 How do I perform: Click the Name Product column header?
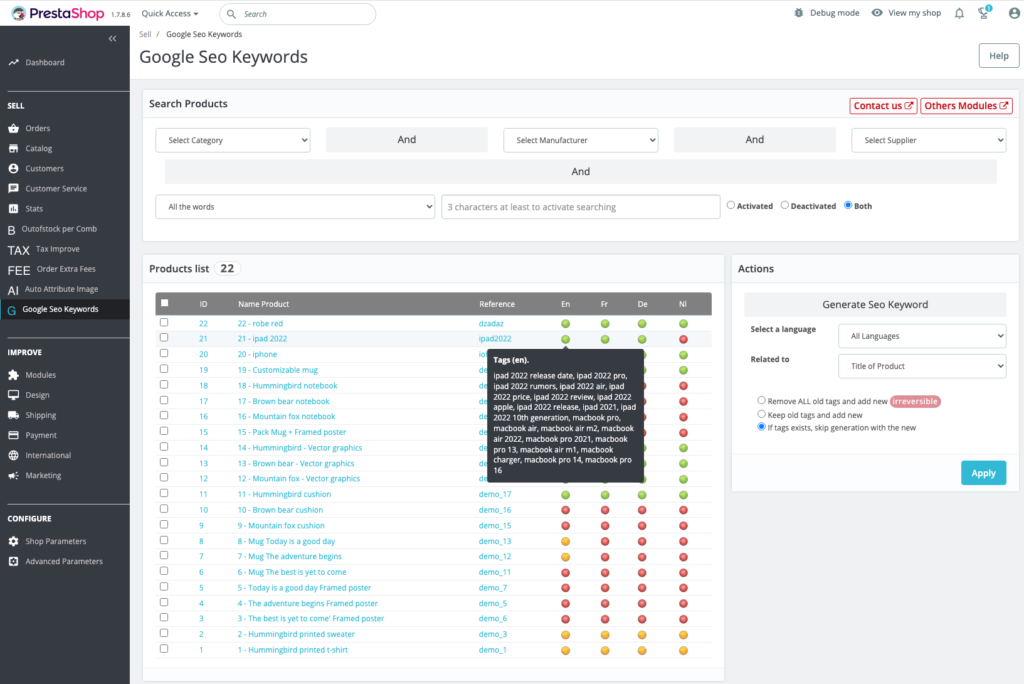[263, 304]
